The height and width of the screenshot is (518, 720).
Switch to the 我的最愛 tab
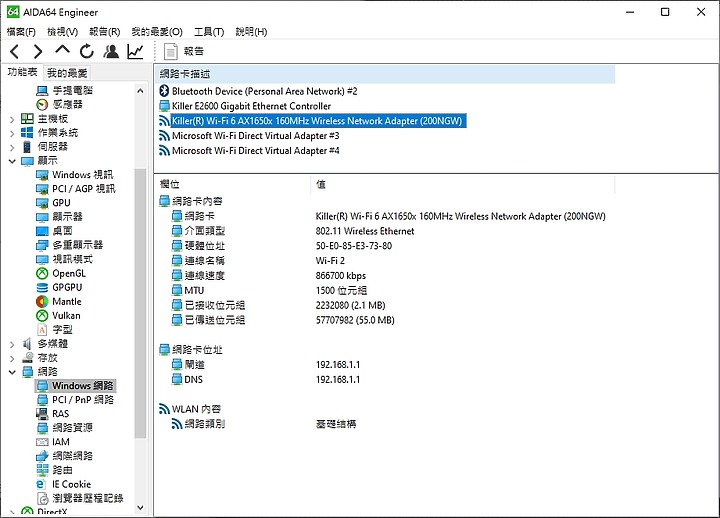(67, 73)
